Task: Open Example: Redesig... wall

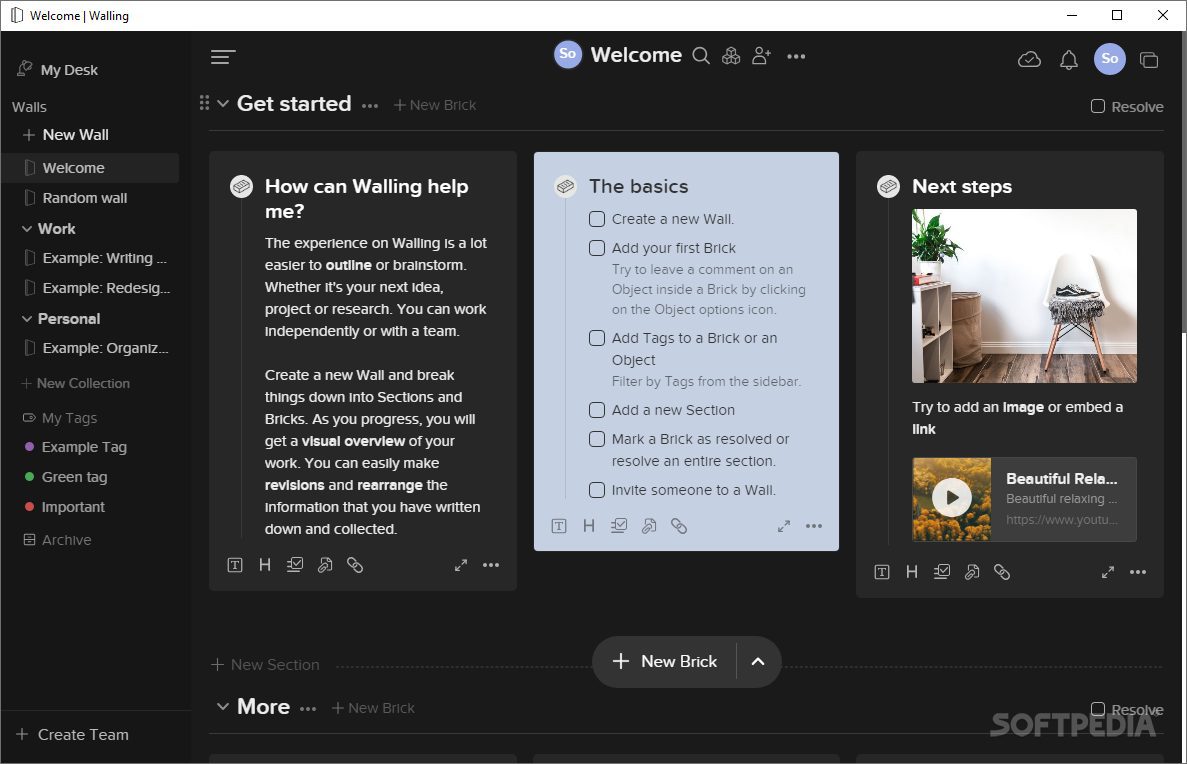Action: coord(90,288)
